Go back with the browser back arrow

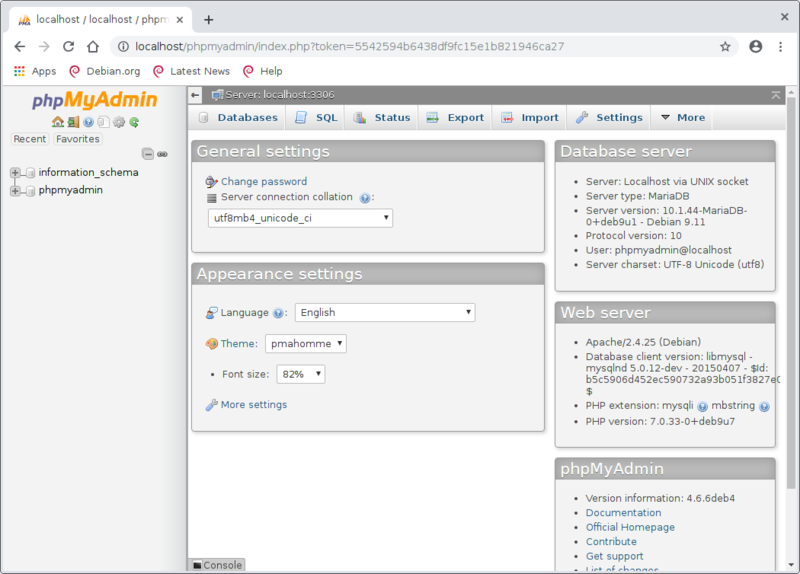(x=20, y=46)
